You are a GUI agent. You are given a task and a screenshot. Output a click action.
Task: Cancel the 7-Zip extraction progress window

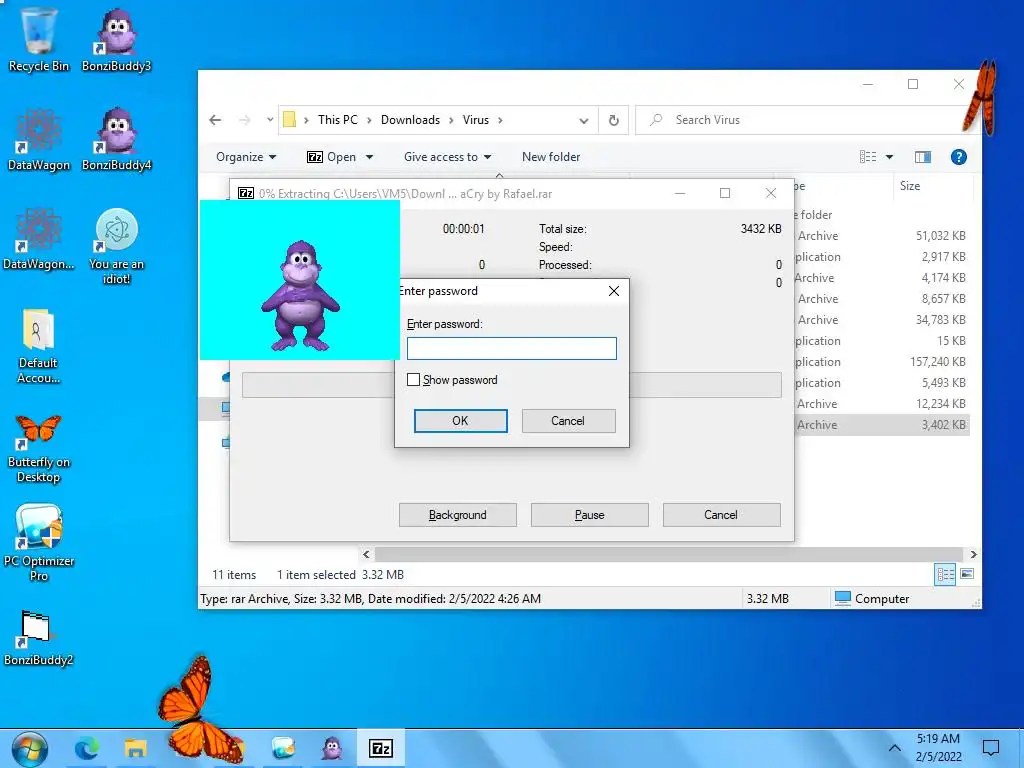[721, 515]
